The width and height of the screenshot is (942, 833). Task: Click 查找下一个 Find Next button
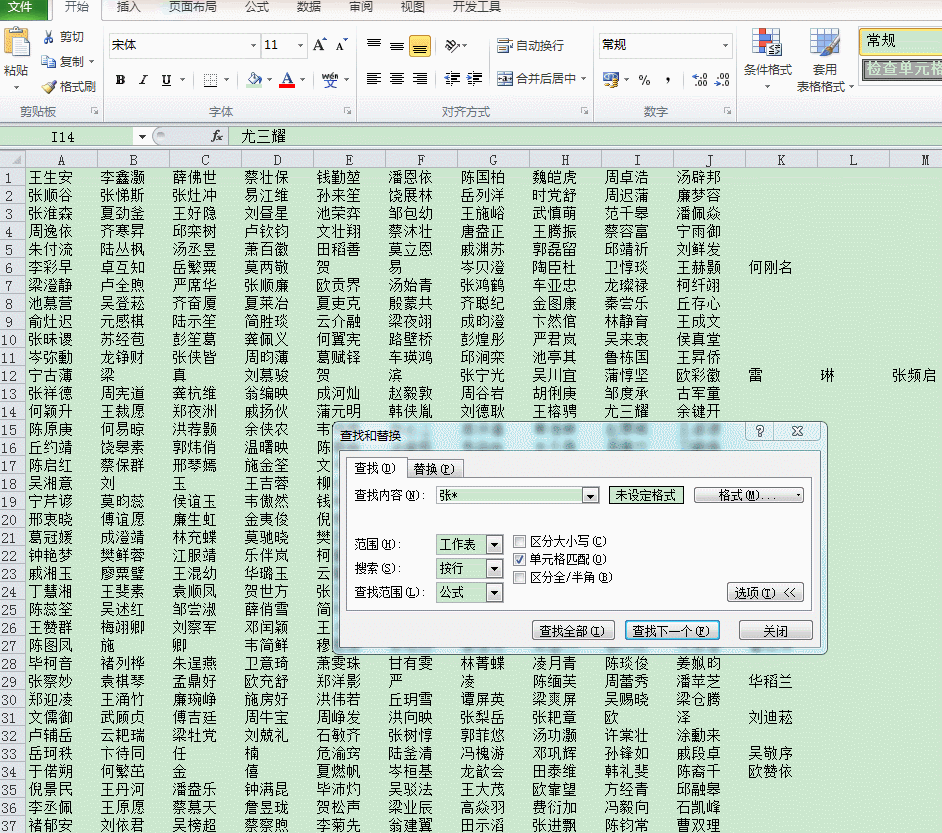click(672, 631)
